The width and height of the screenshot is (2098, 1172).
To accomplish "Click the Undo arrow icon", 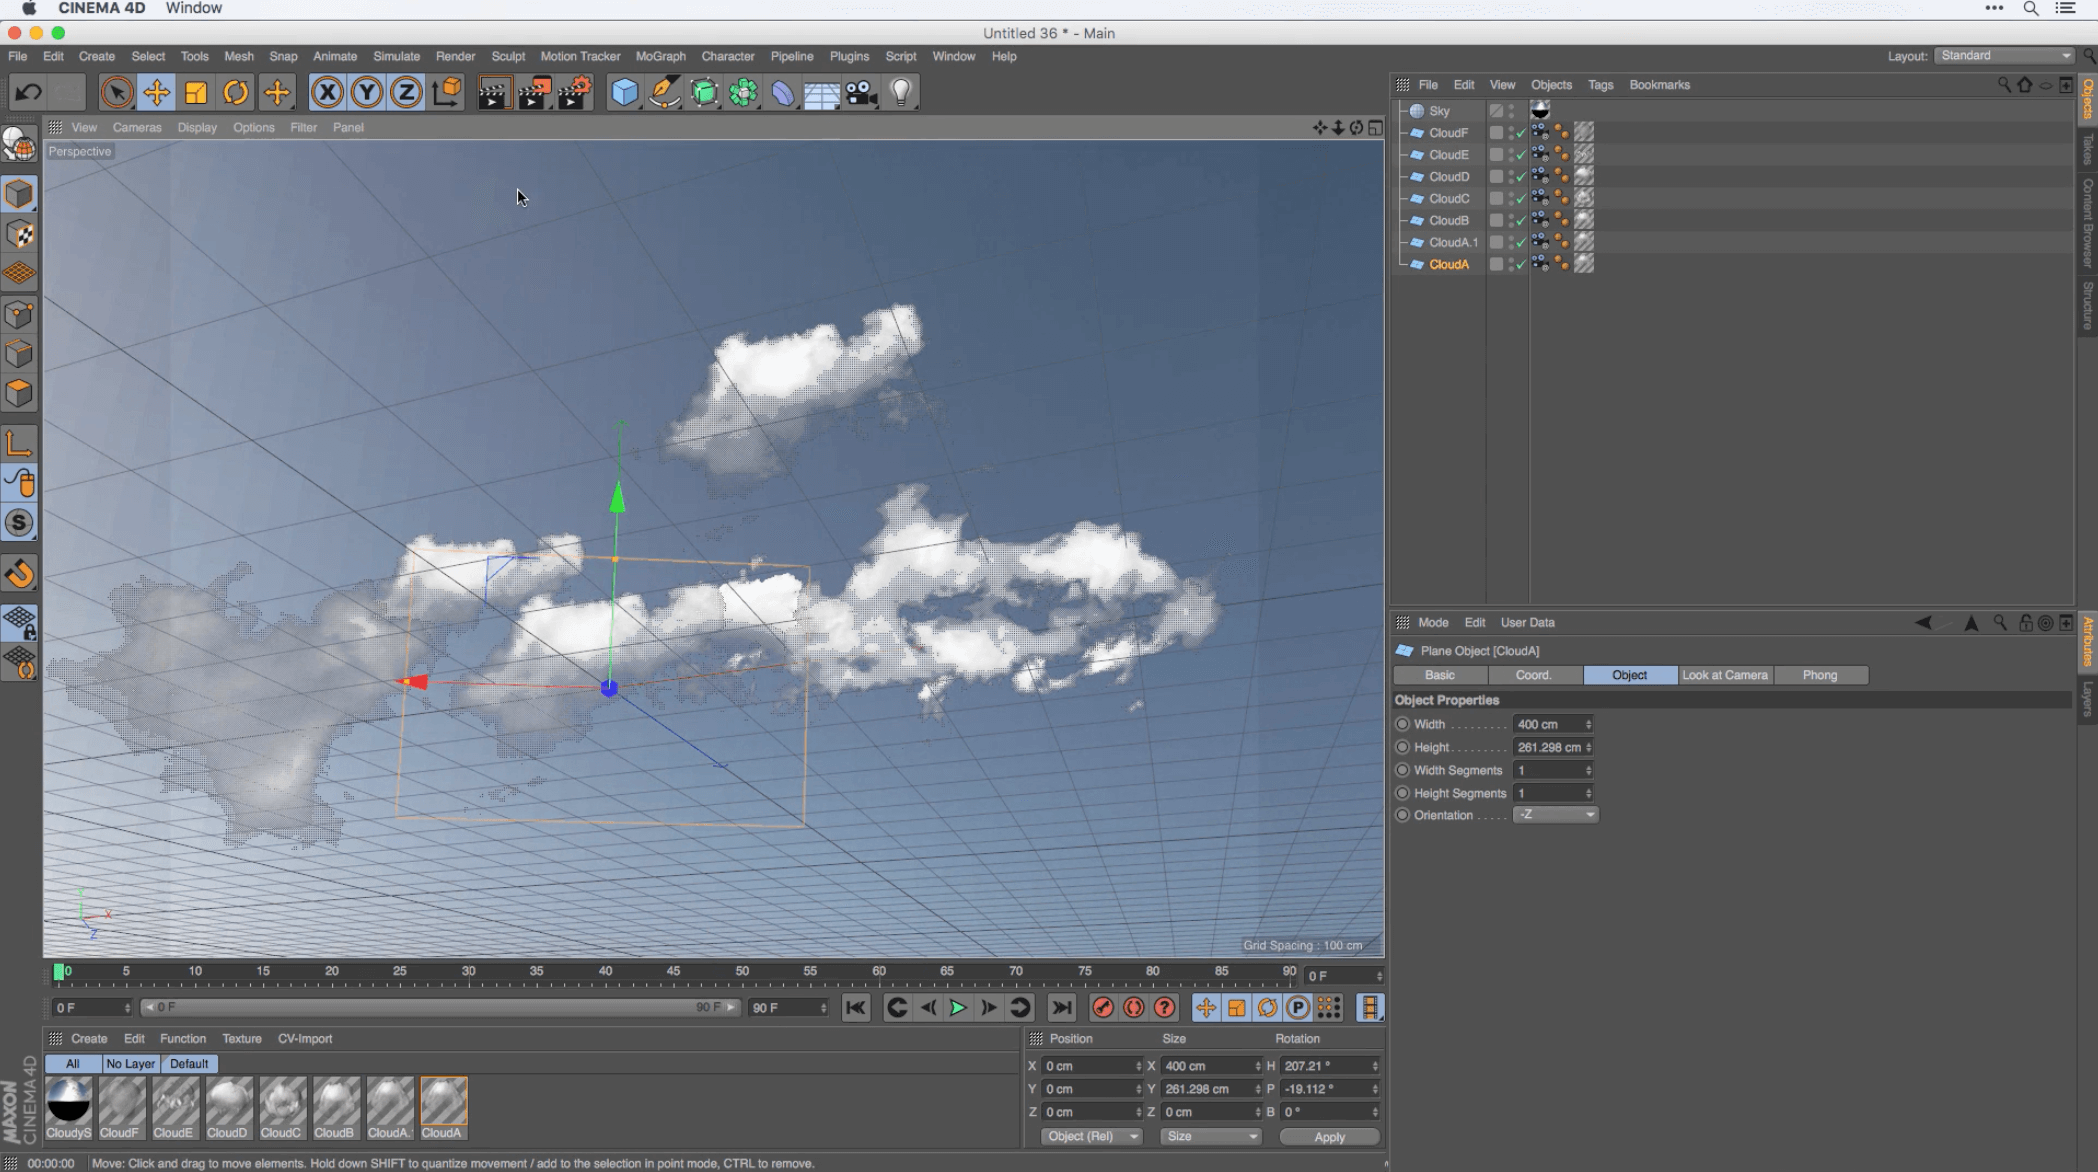I will pos(28,93).
